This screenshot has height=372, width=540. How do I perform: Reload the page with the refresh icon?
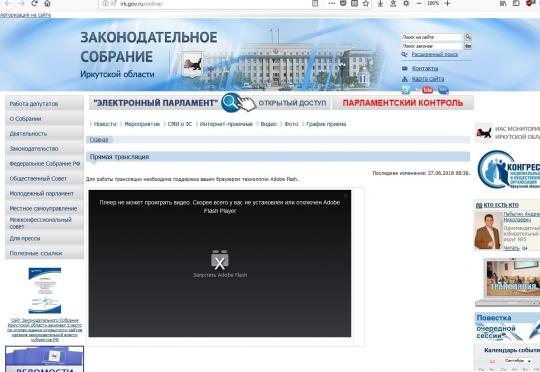[x=34, y=3]
